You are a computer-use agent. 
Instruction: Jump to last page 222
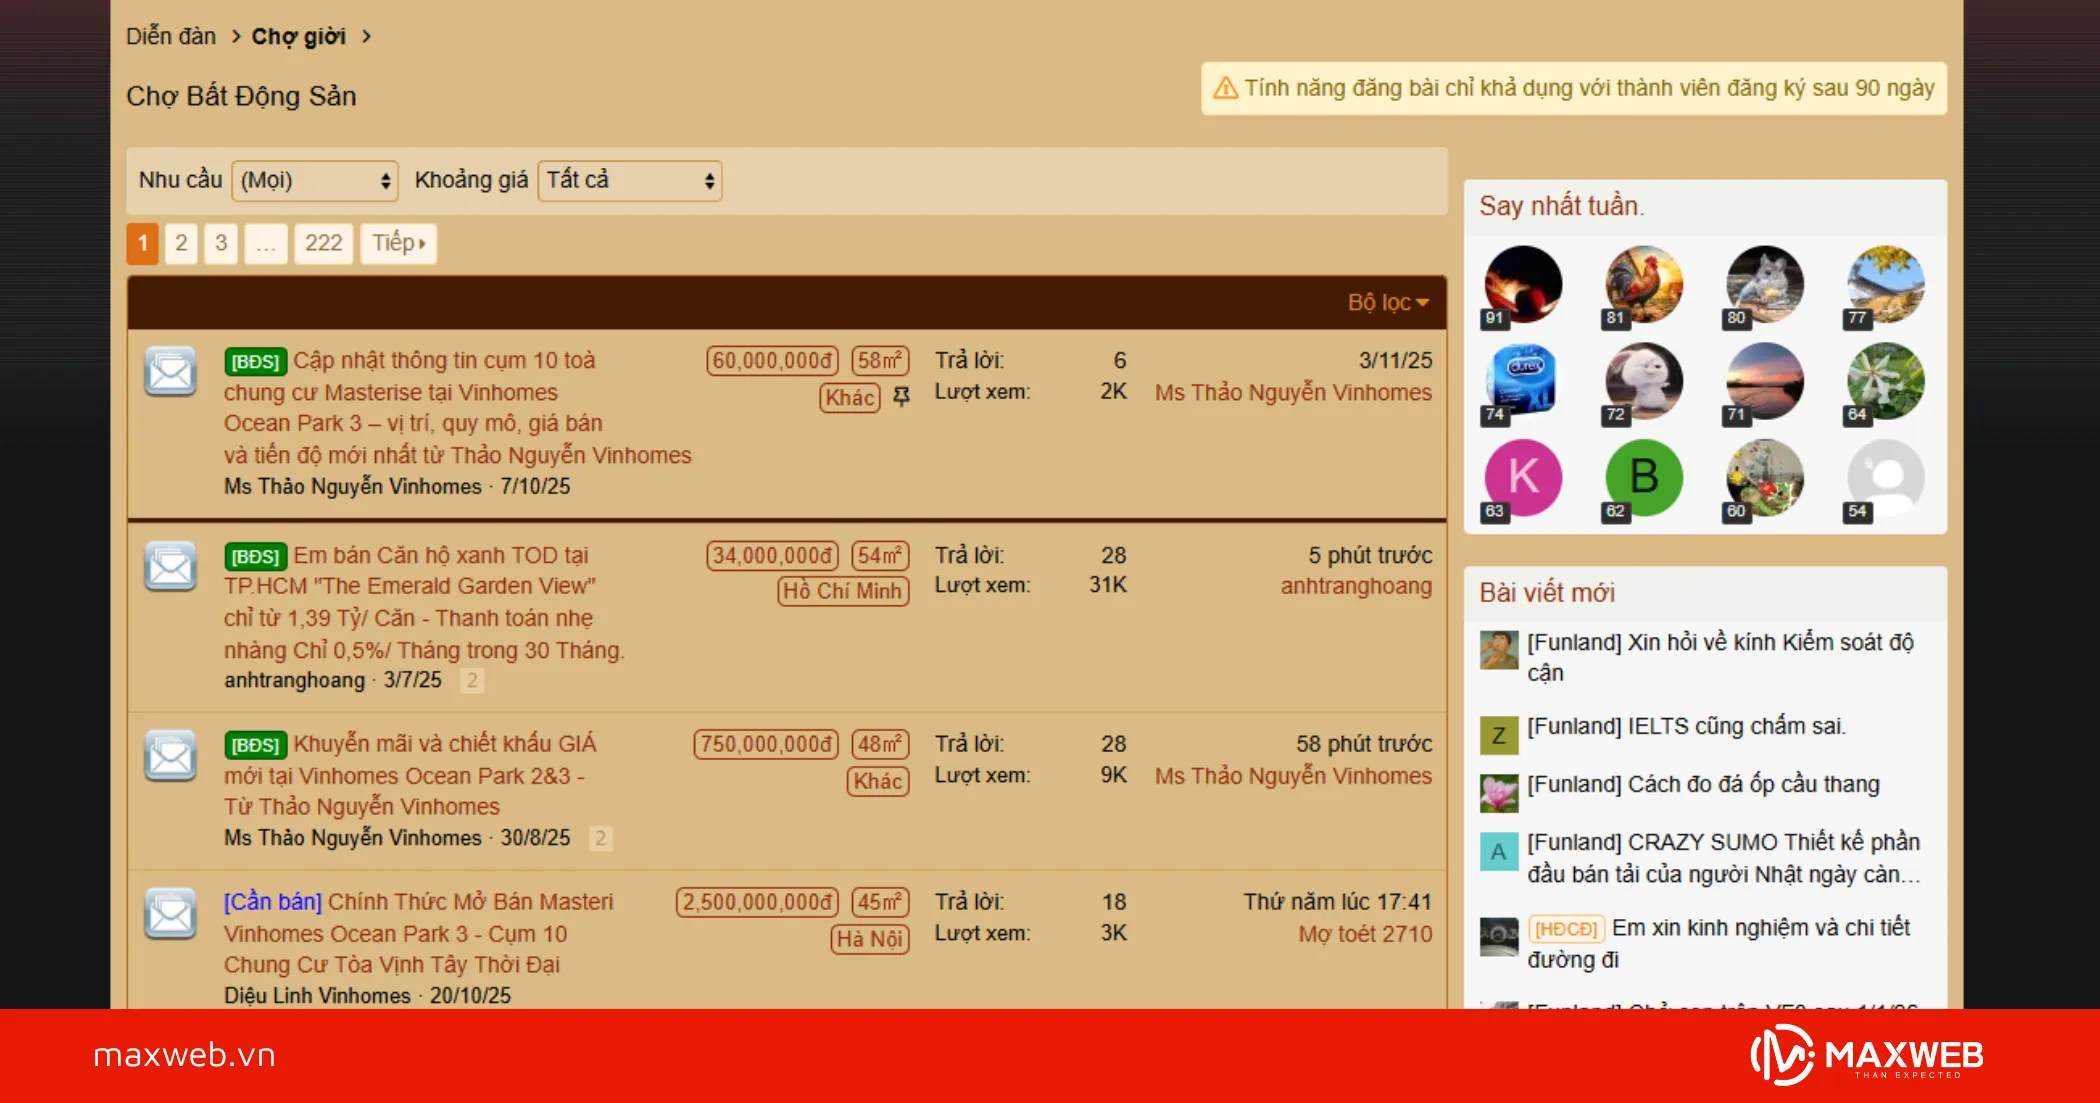click(x=323, y=243)
